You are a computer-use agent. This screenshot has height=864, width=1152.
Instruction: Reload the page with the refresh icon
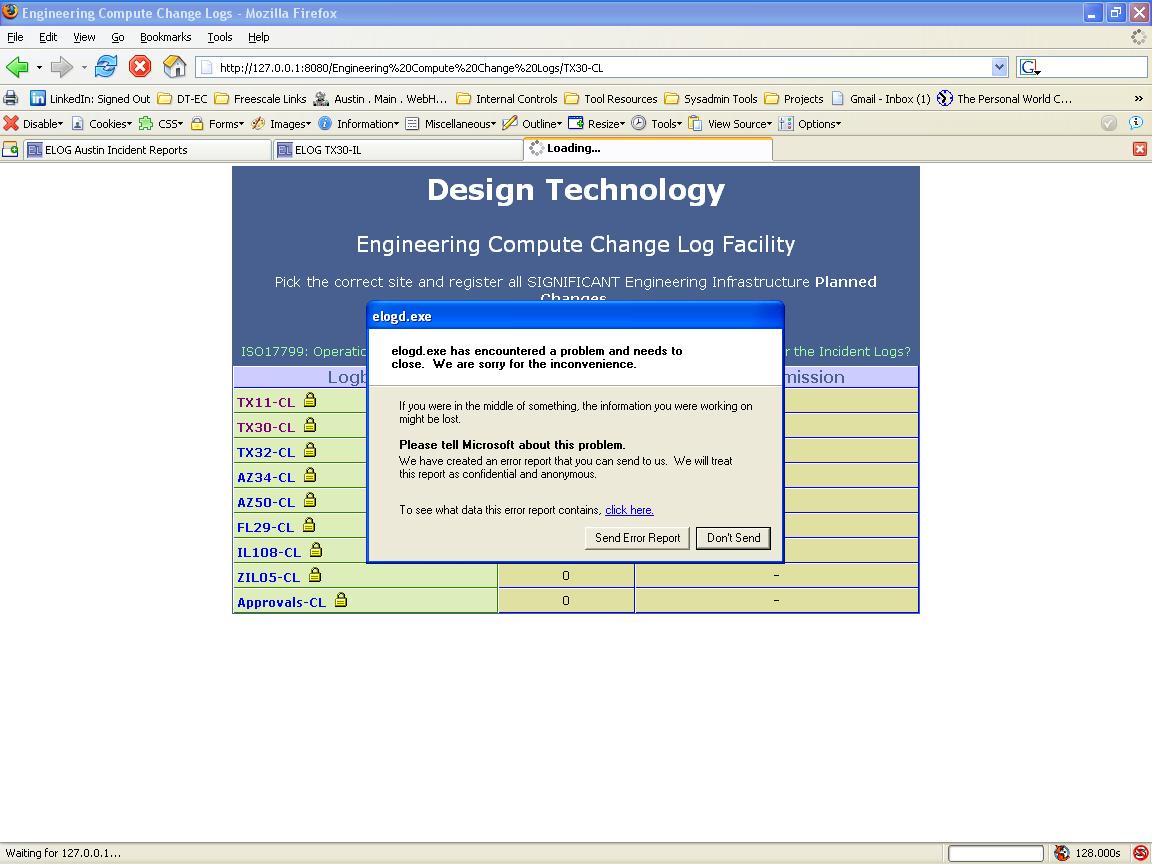106,67
